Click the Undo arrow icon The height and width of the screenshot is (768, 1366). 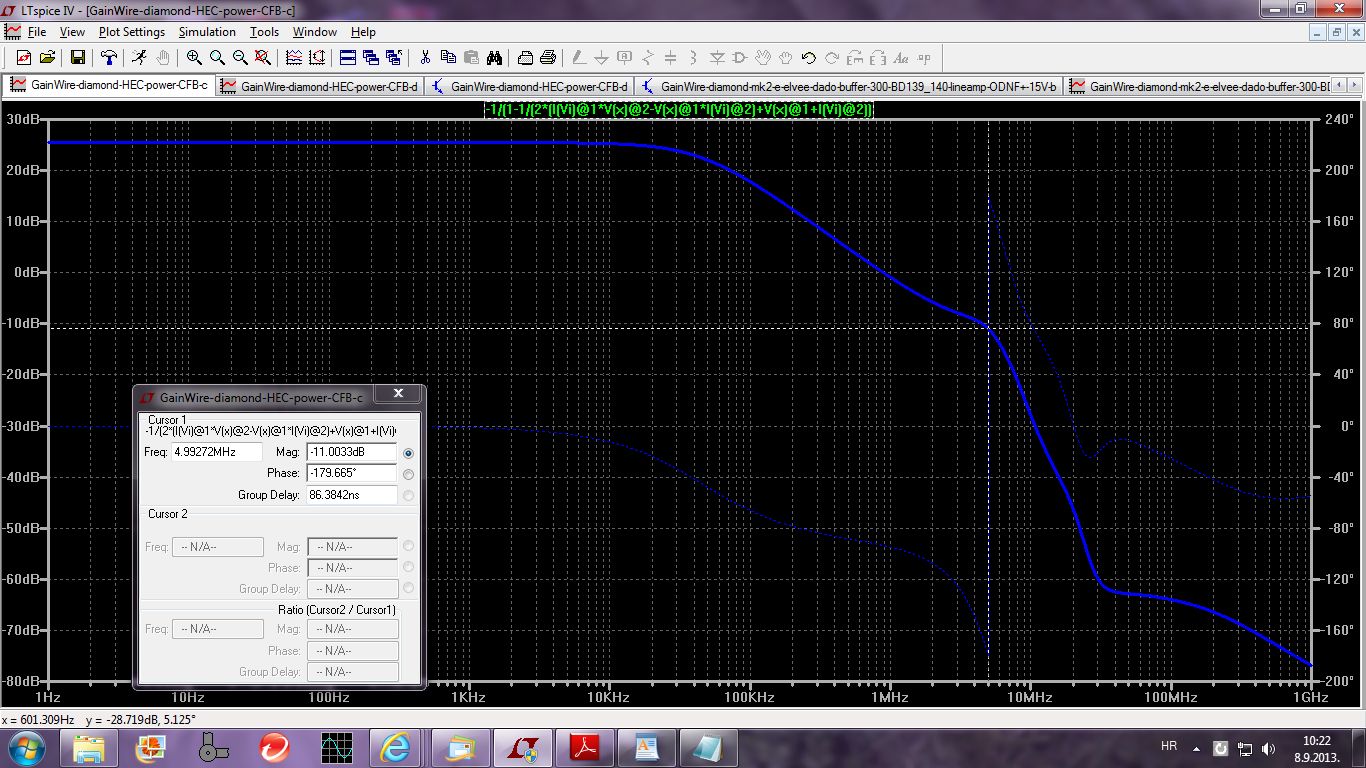[x=809, y=58]
